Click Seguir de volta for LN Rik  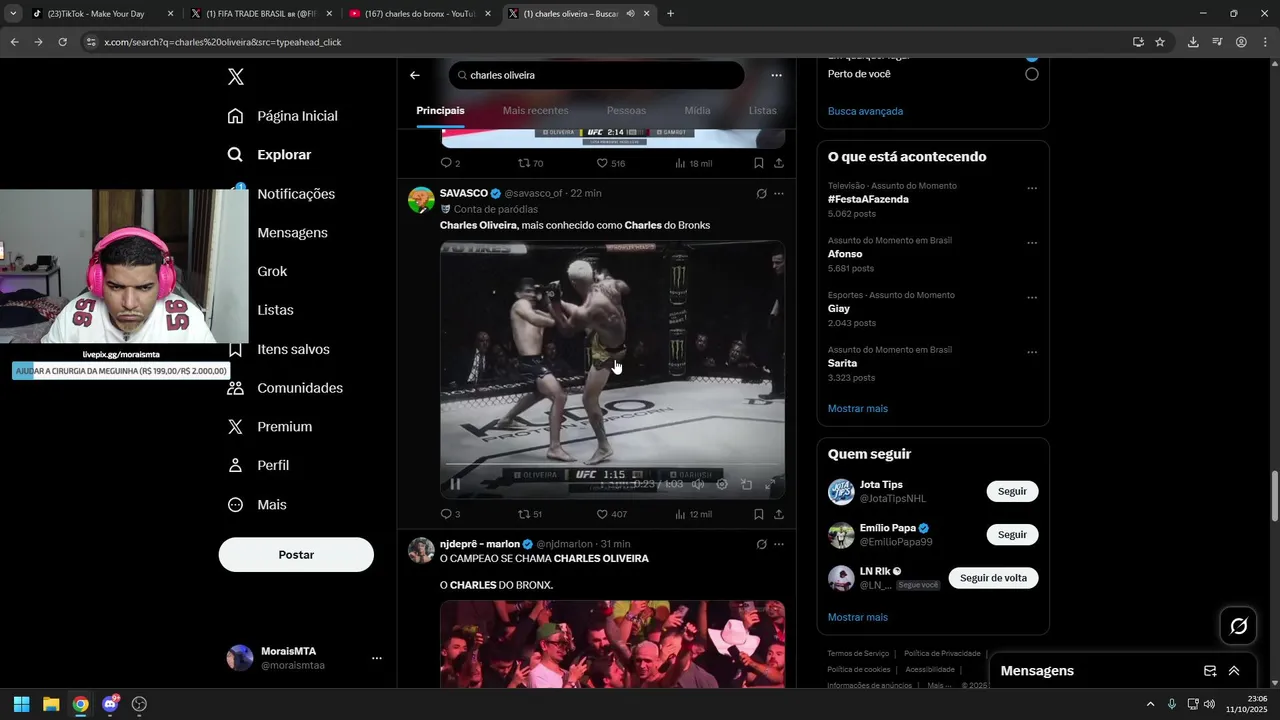click(x=993, y=578)
